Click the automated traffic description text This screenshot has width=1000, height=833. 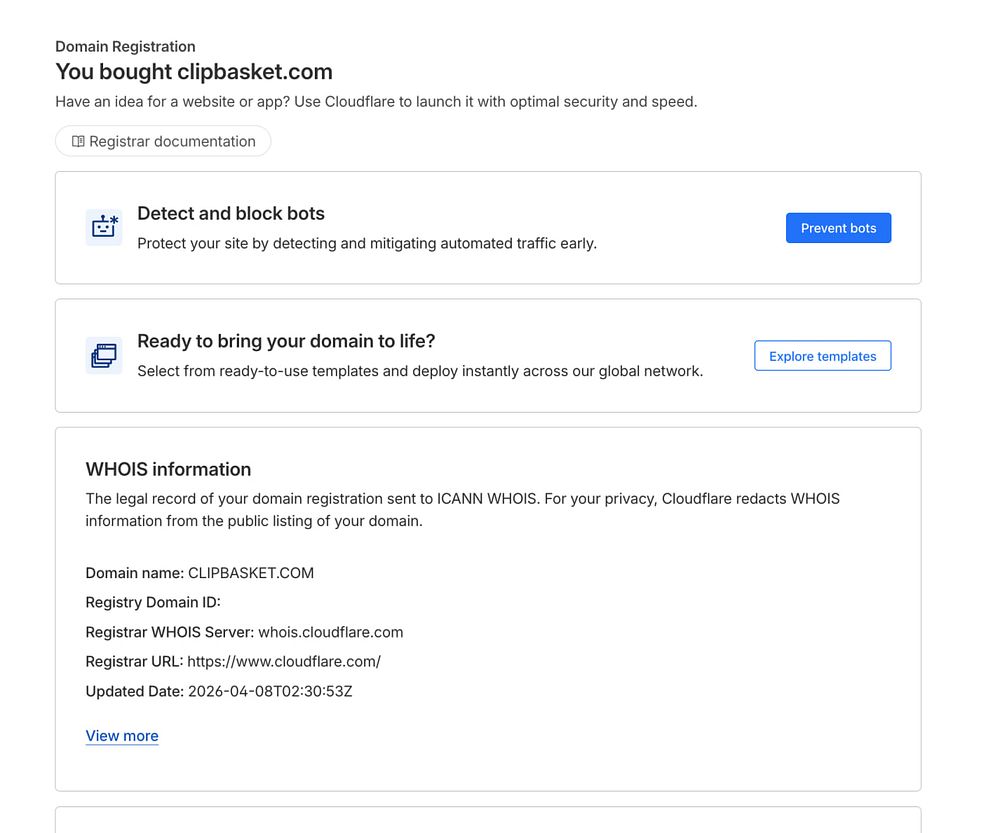tap(366, 243)
